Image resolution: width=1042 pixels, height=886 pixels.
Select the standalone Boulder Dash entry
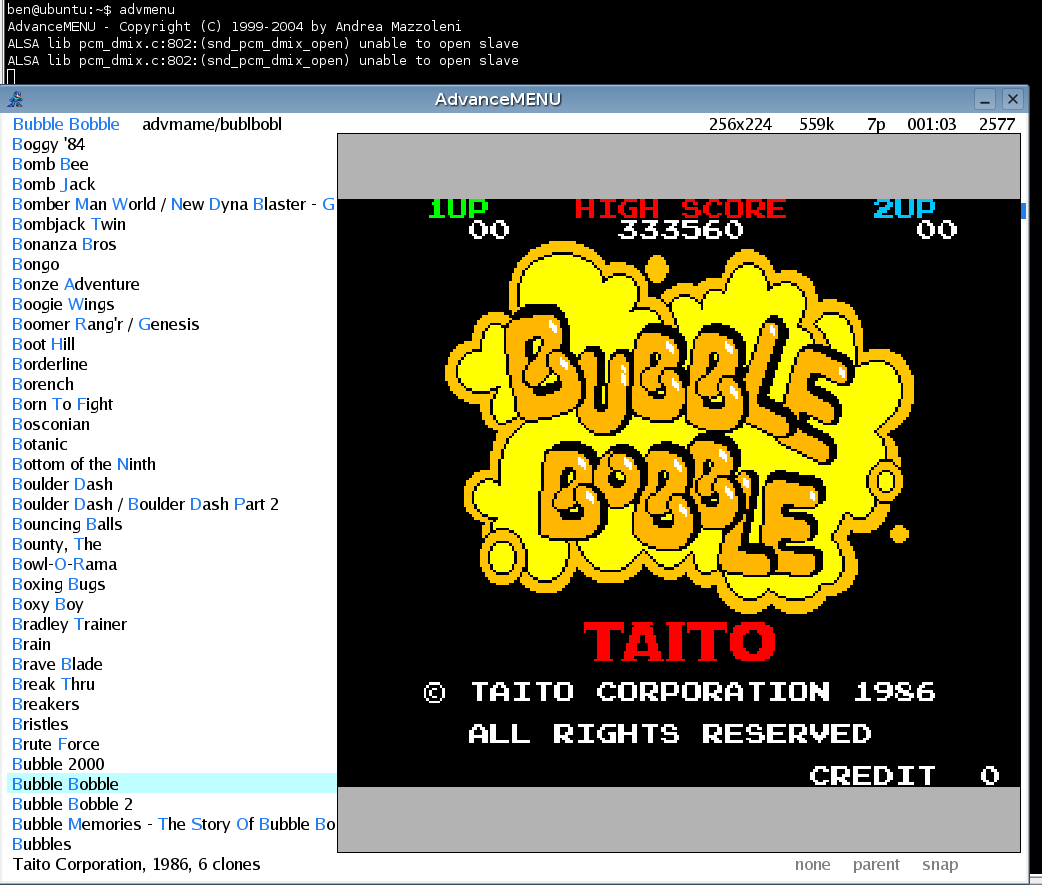pyautogui.click(x=62, y=484)
